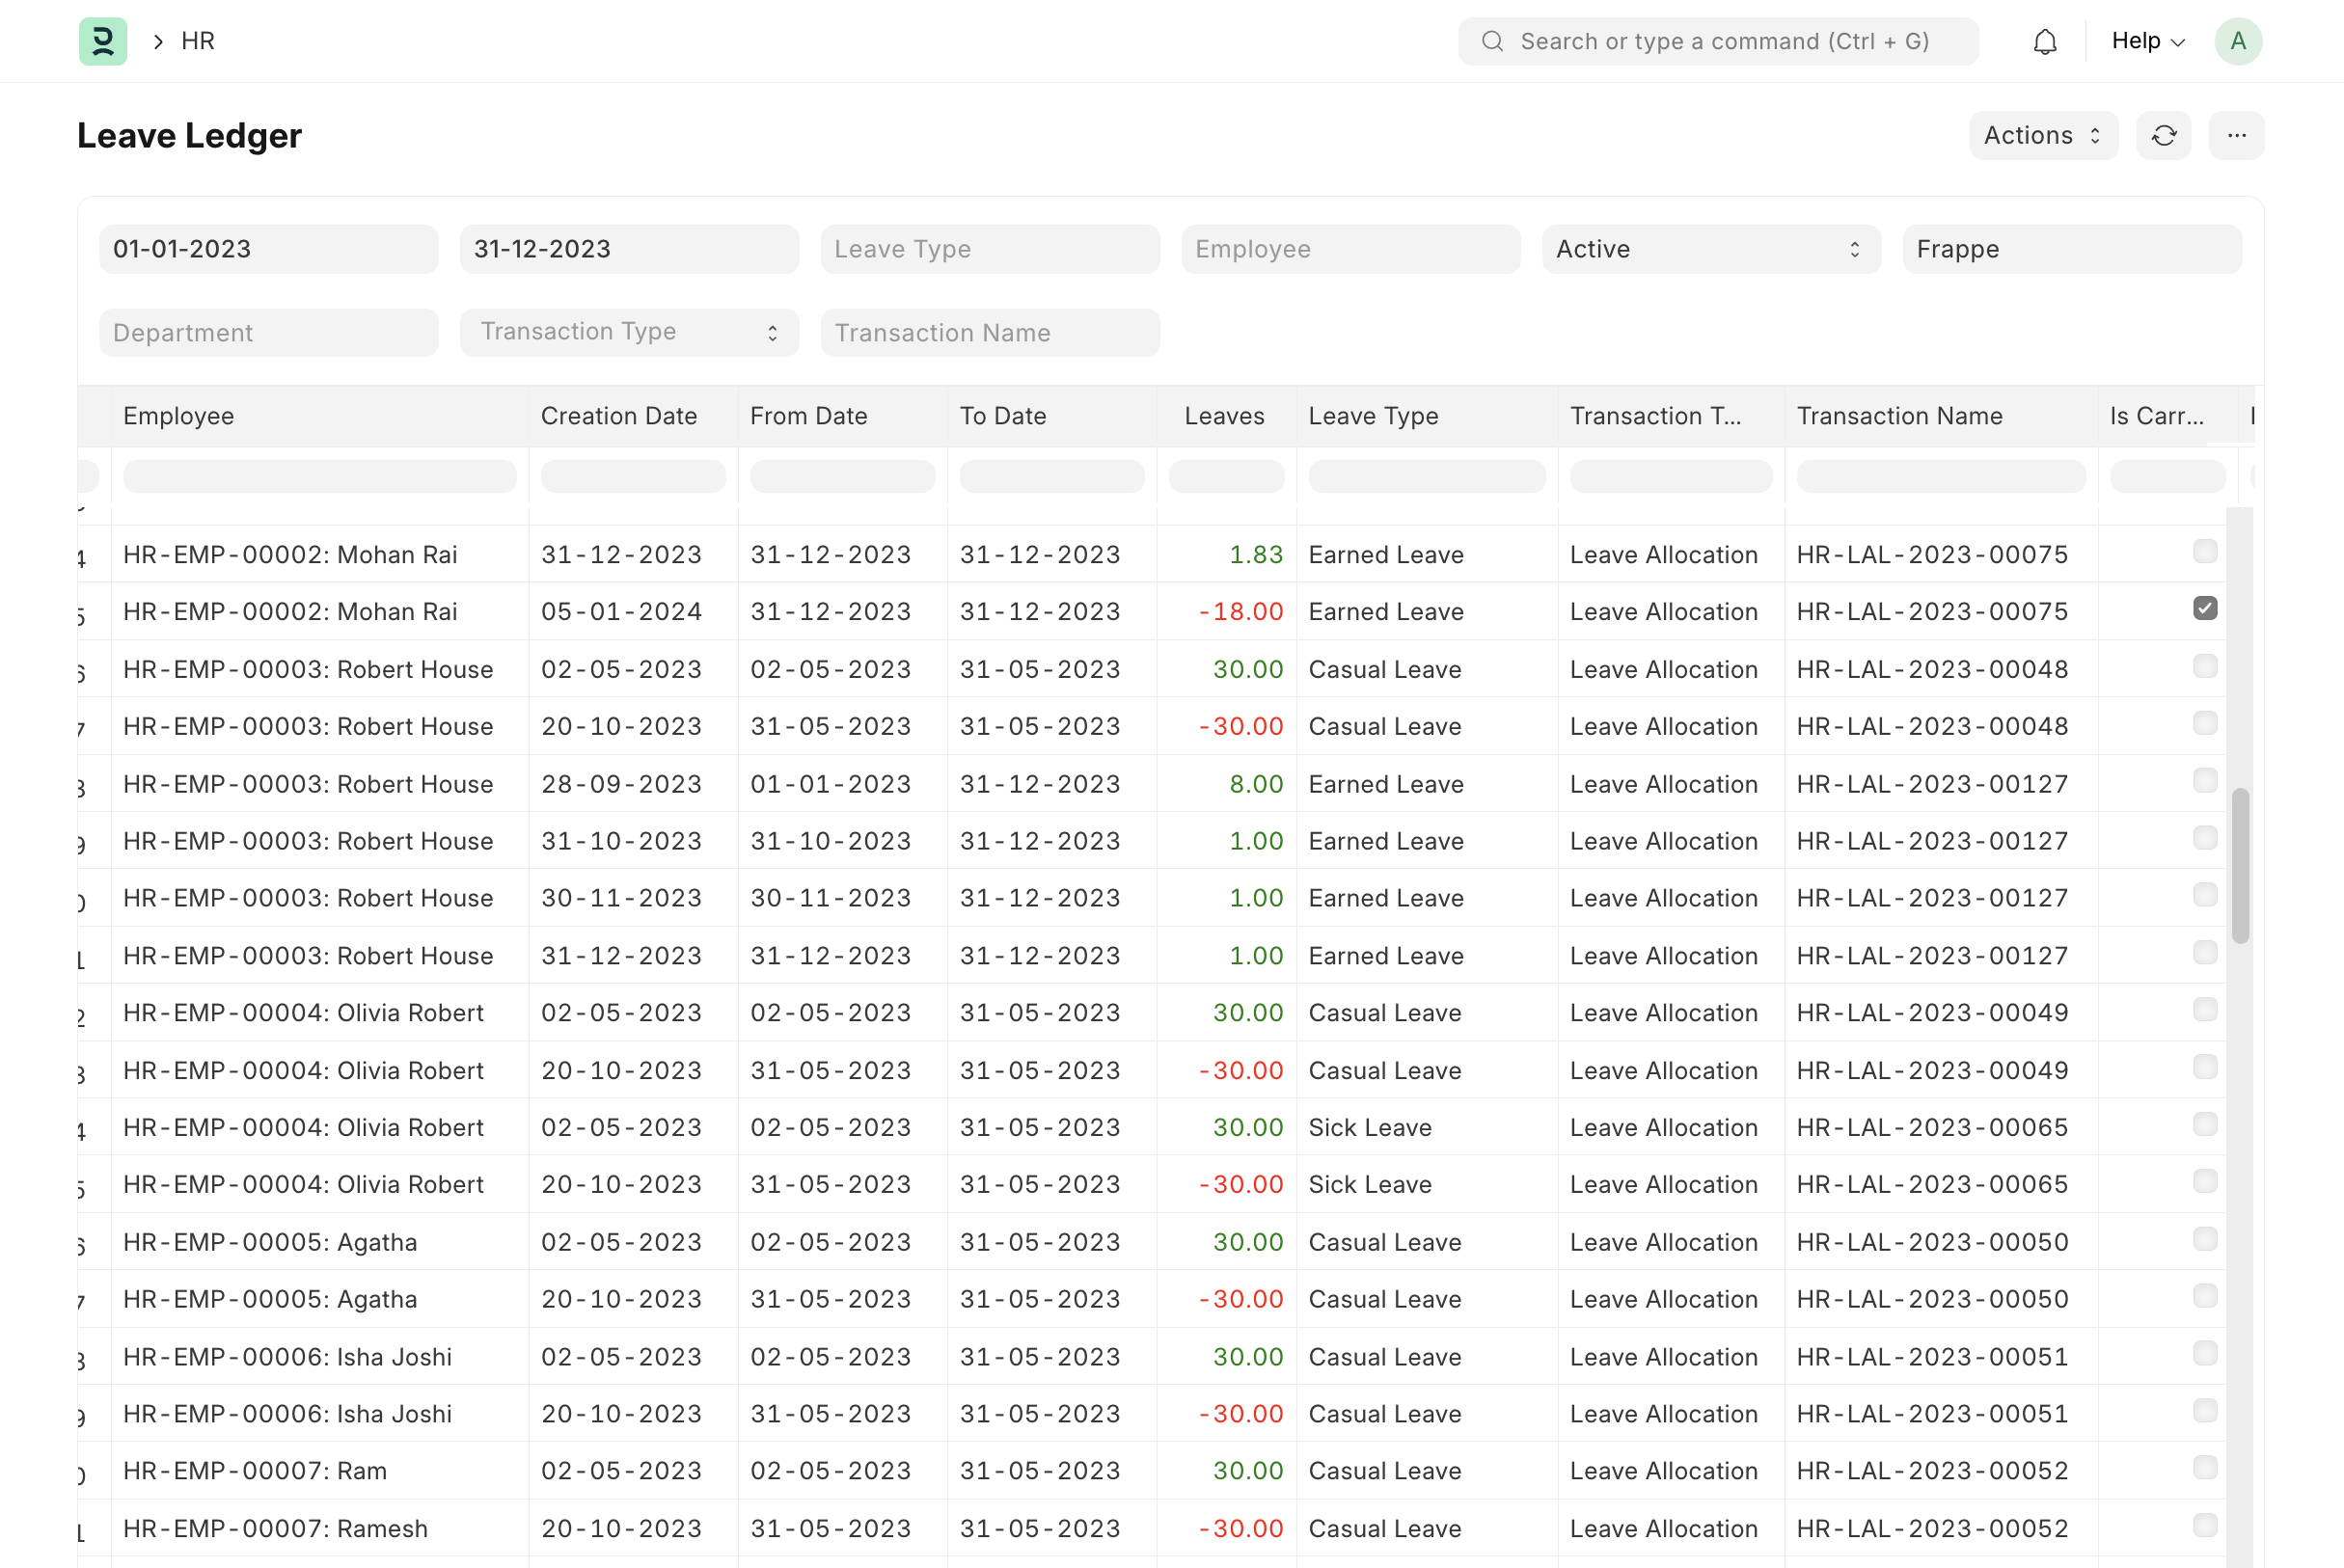Toggle checkbox for HR-EMP-00007: Ram row
The image size is (2344, 1568).
tap(2205, 1467)
